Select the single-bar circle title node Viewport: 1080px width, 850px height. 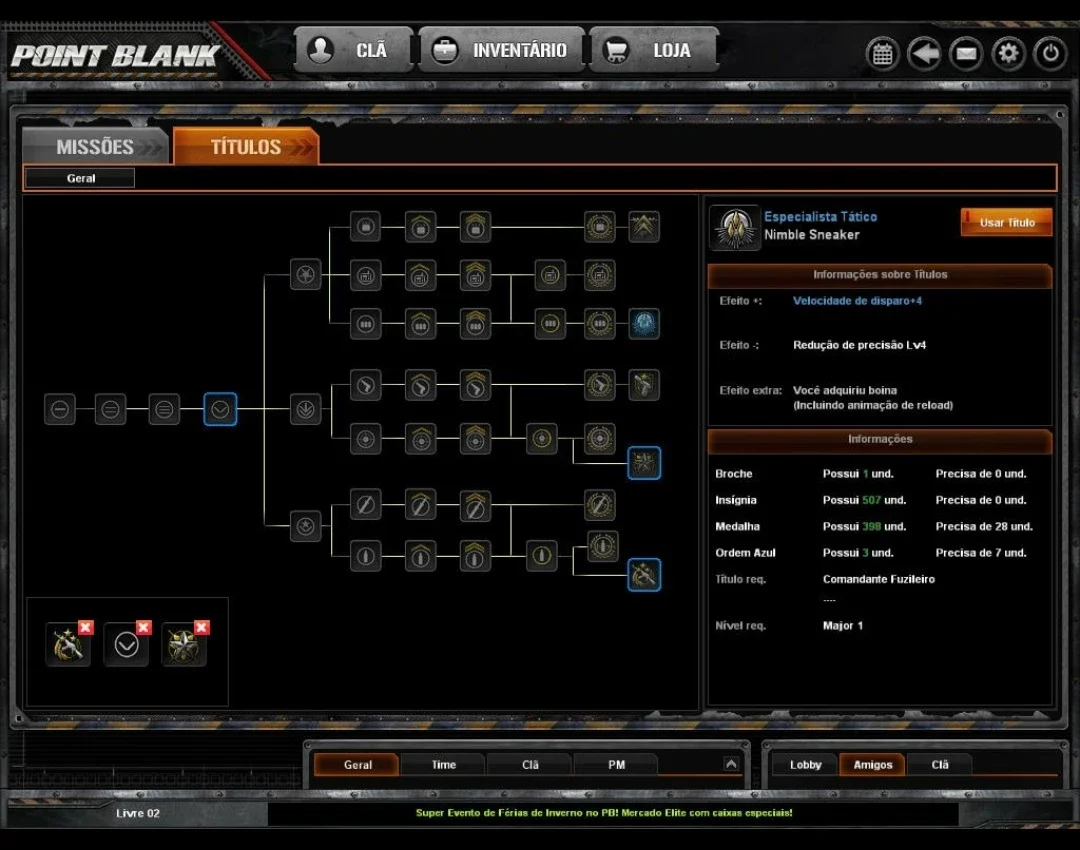point(60,409)
